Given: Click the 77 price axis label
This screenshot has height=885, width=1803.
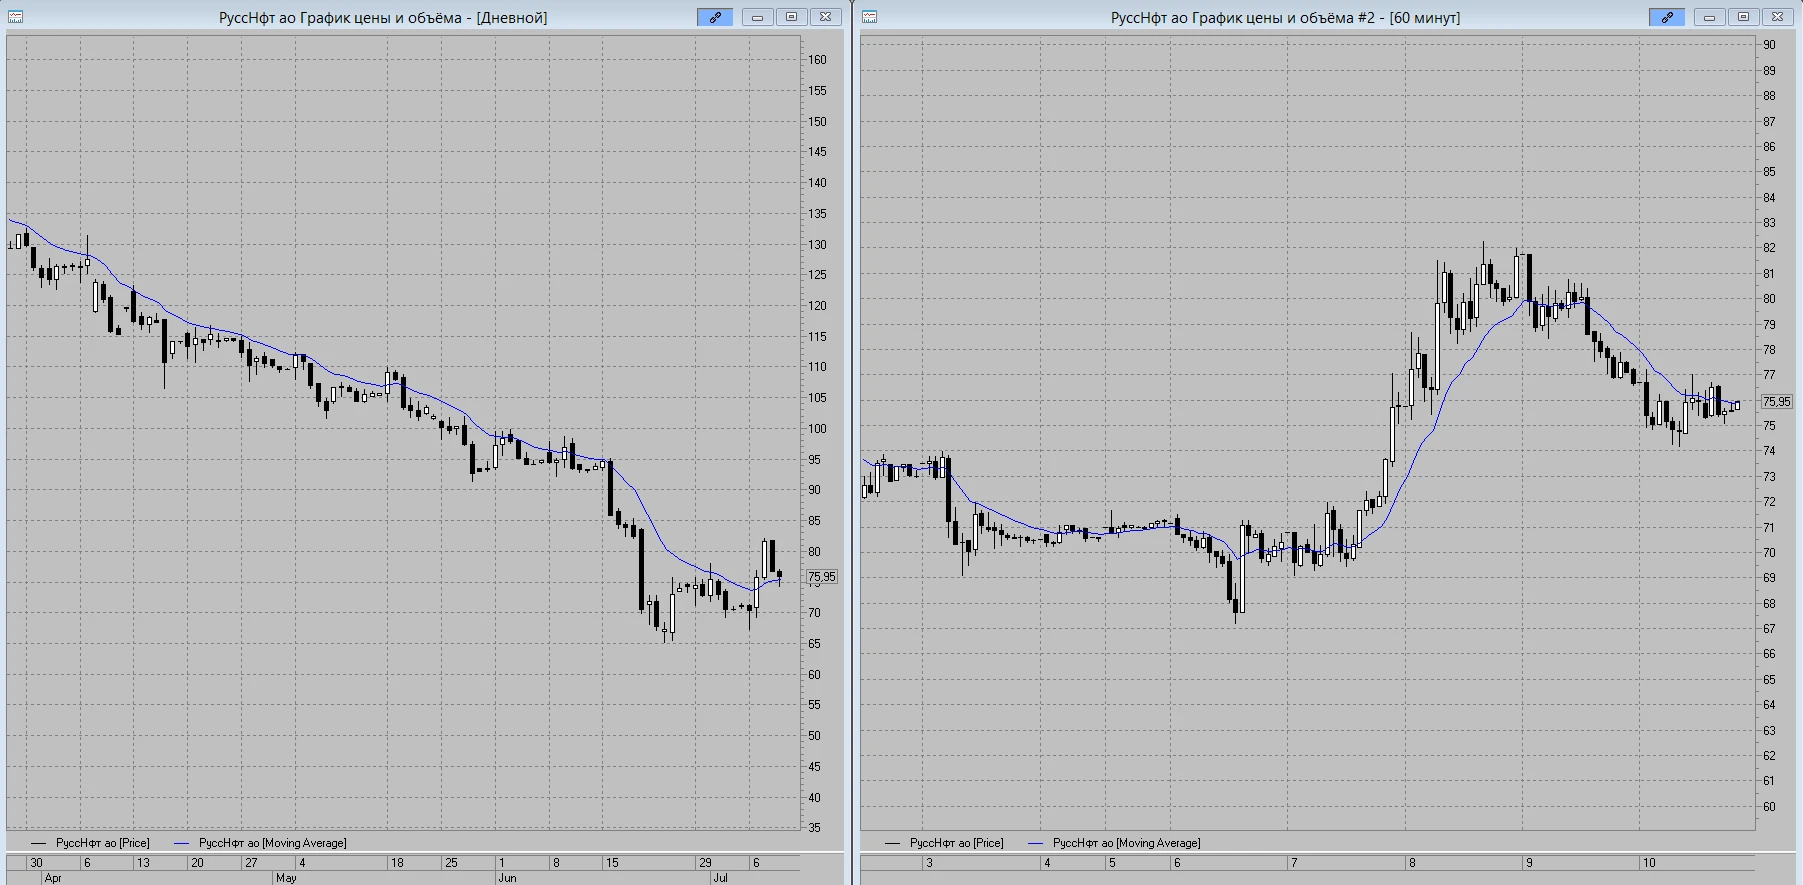Looking at the screenshot, I should pos(1770,375).
